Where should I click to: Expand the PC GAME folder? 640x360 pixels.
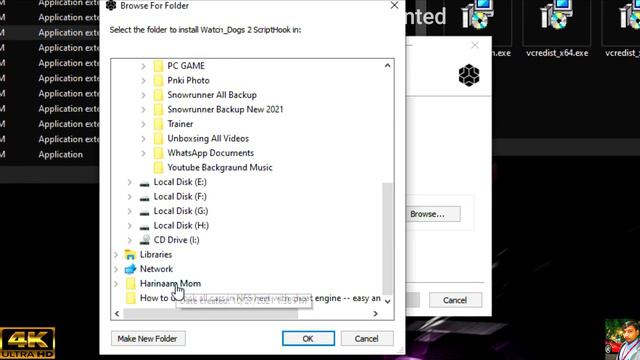coord(143,66)
